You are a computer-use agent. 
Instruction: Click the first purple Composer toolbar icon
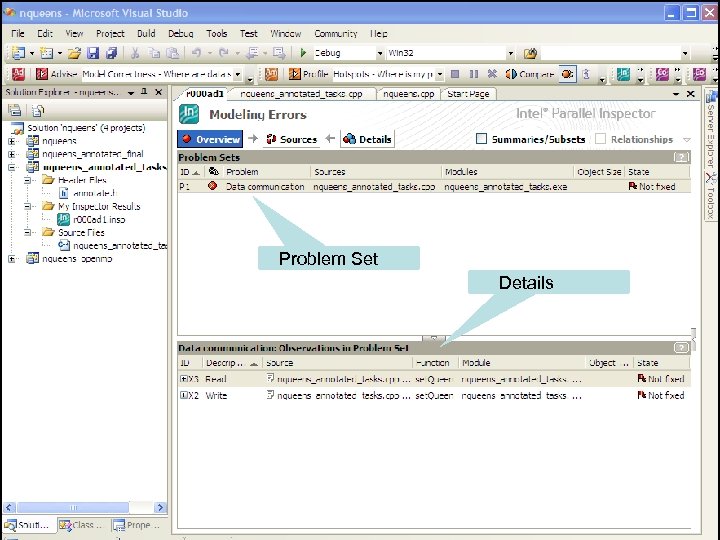point(662,74)
